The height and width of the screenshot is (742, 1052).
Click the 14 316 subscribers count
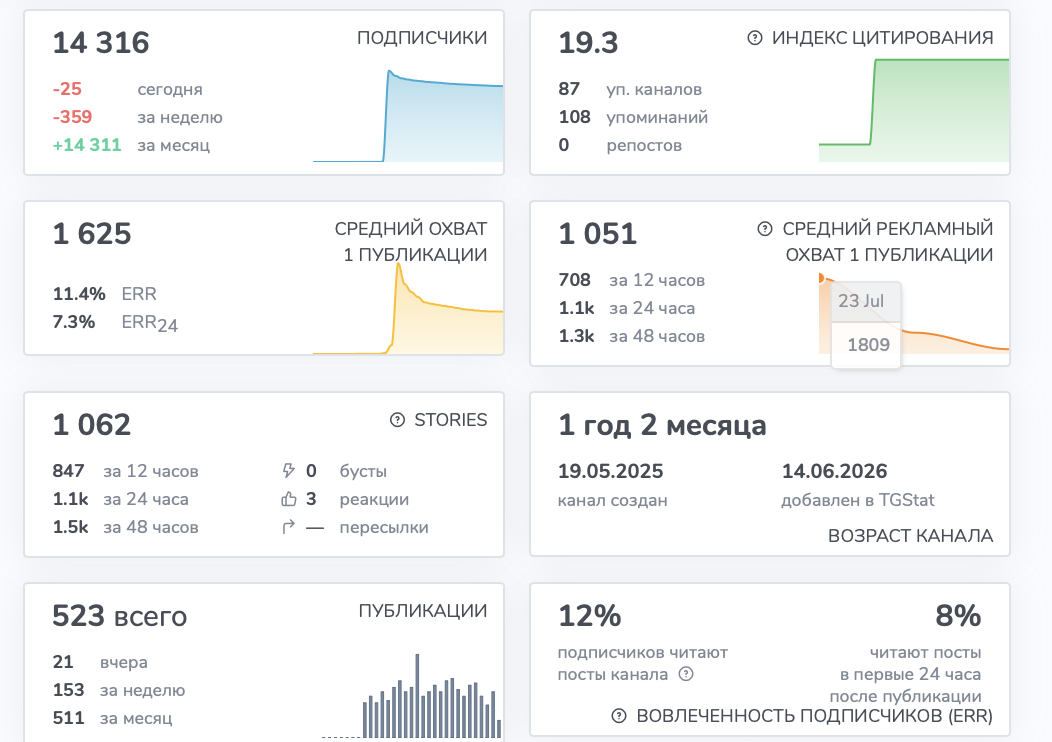pos(101,43)
